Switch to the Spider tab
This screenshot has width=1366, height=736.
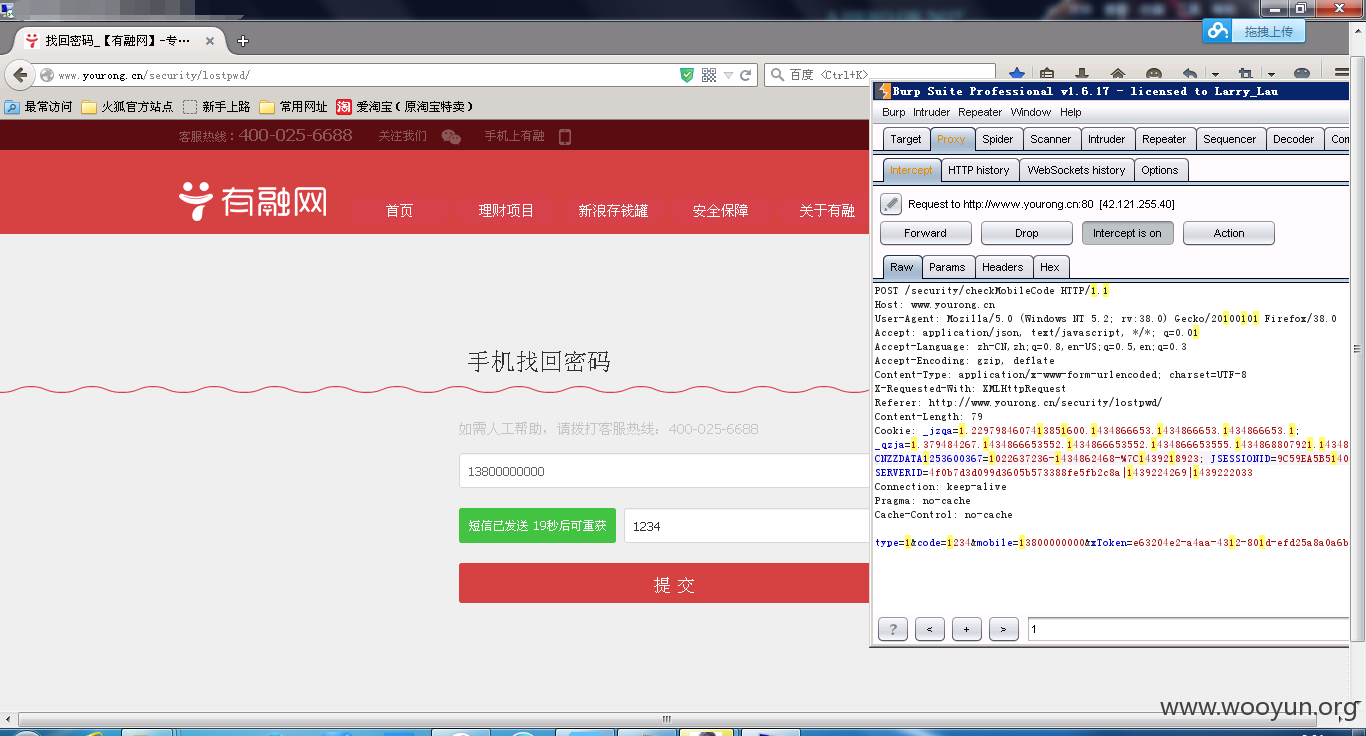(x=997, y=139)
